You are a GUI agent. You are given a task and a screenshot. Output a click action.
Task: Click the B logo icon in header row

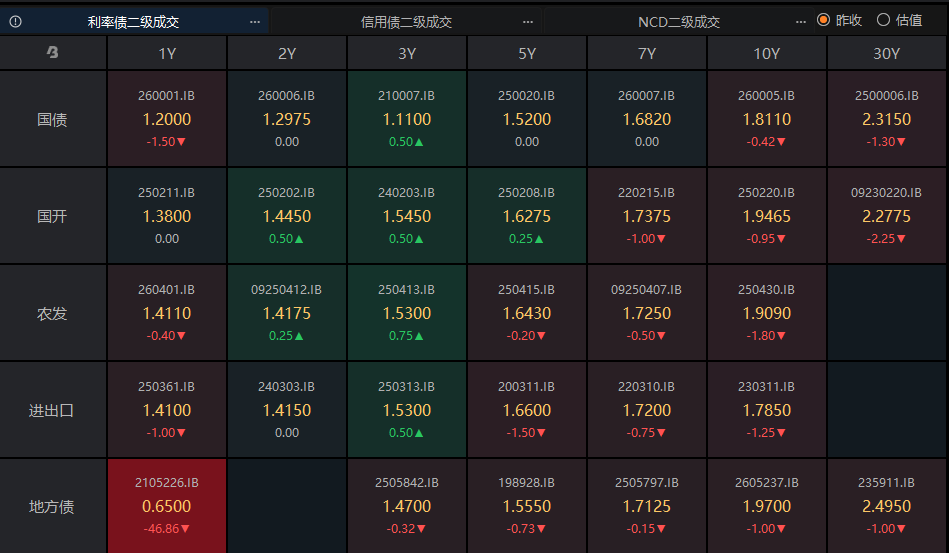[53, 54]
